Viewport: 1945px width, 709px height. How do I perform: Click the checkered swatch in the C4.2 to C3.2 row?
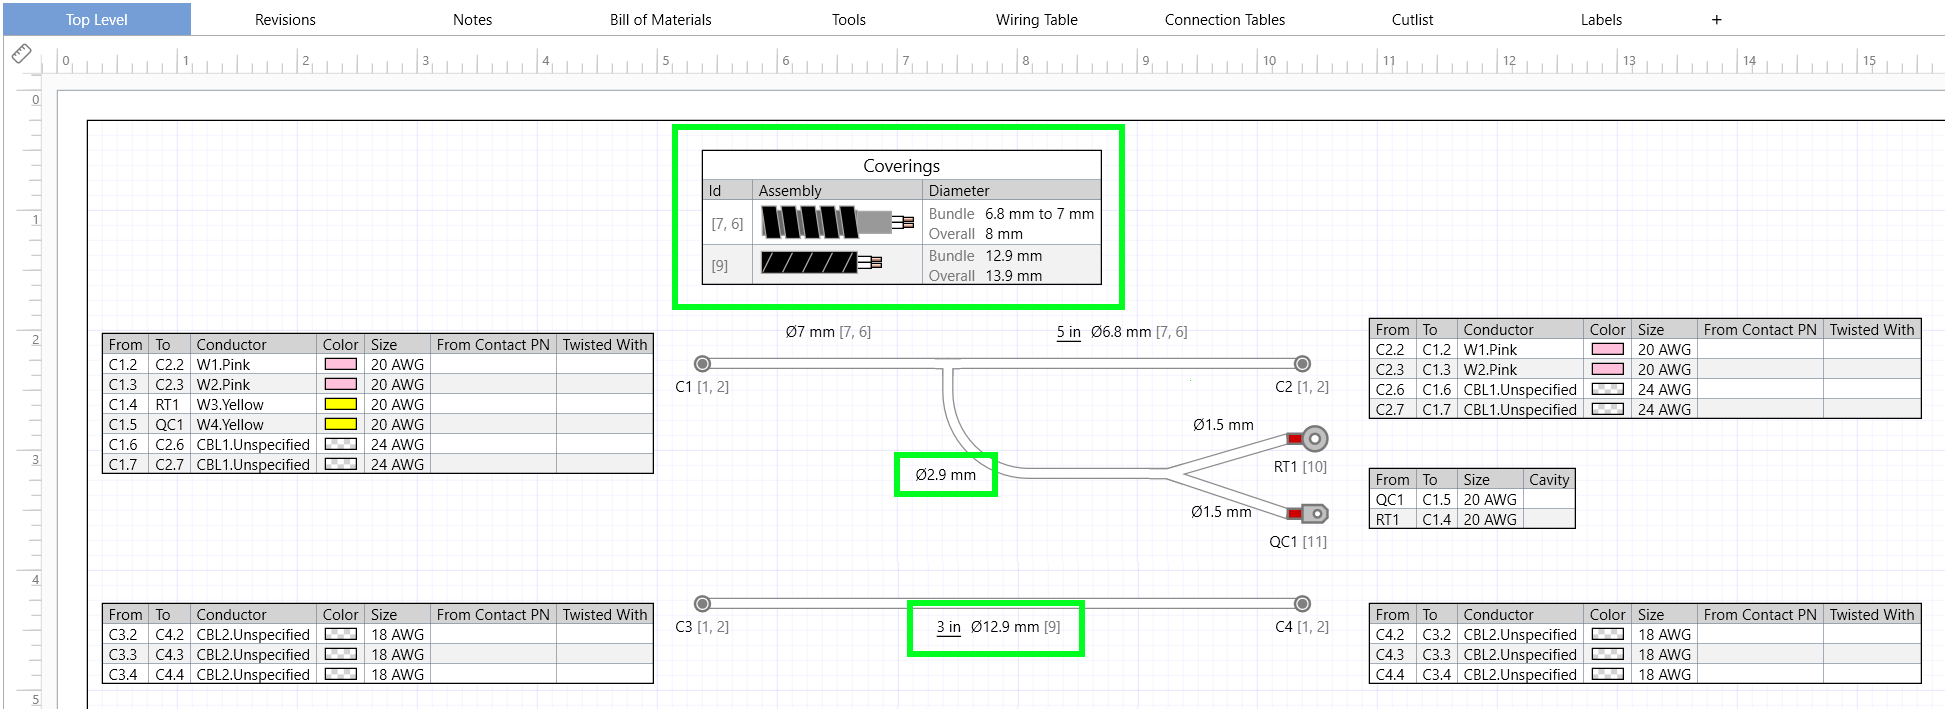coord(1608,635)
